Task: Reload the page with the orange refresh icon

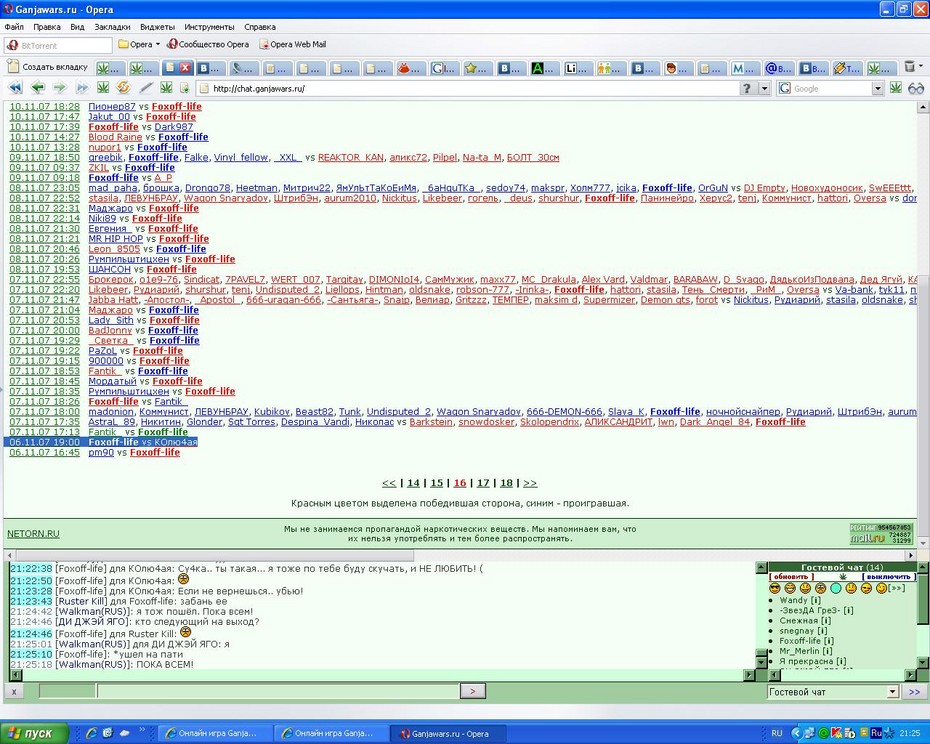Action: point(123,88)
